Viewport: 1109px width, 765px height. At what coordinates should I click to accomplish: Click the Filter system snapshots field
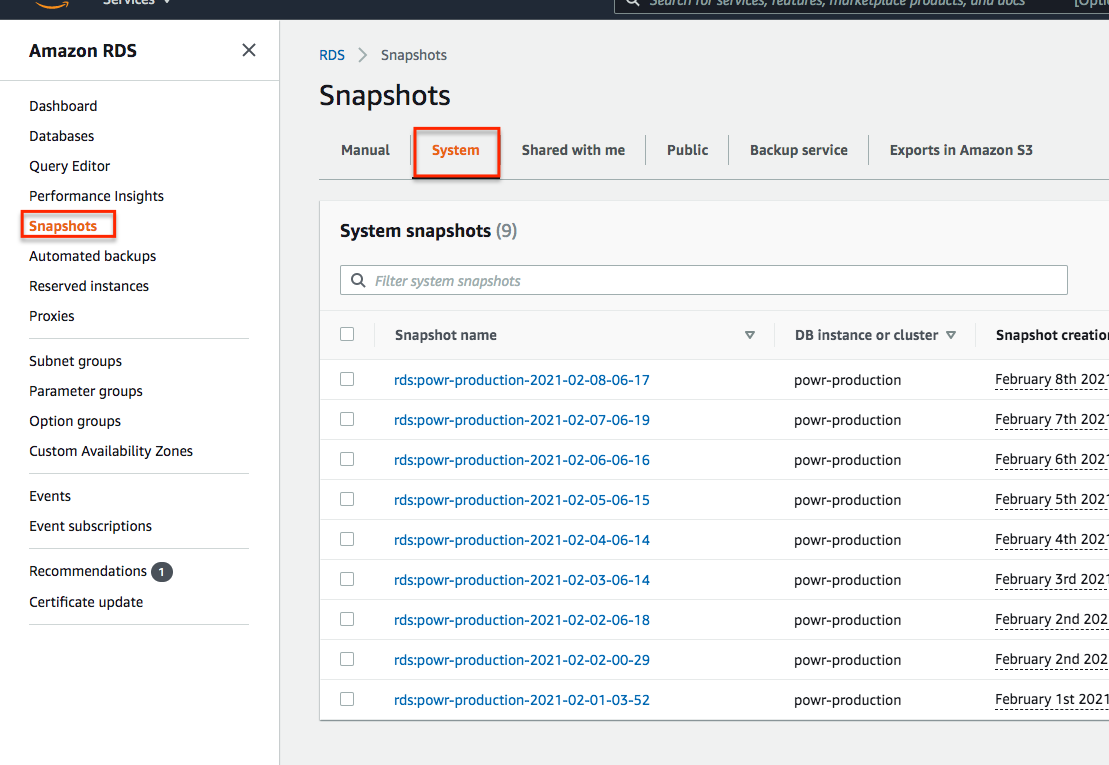pos(715,281)
